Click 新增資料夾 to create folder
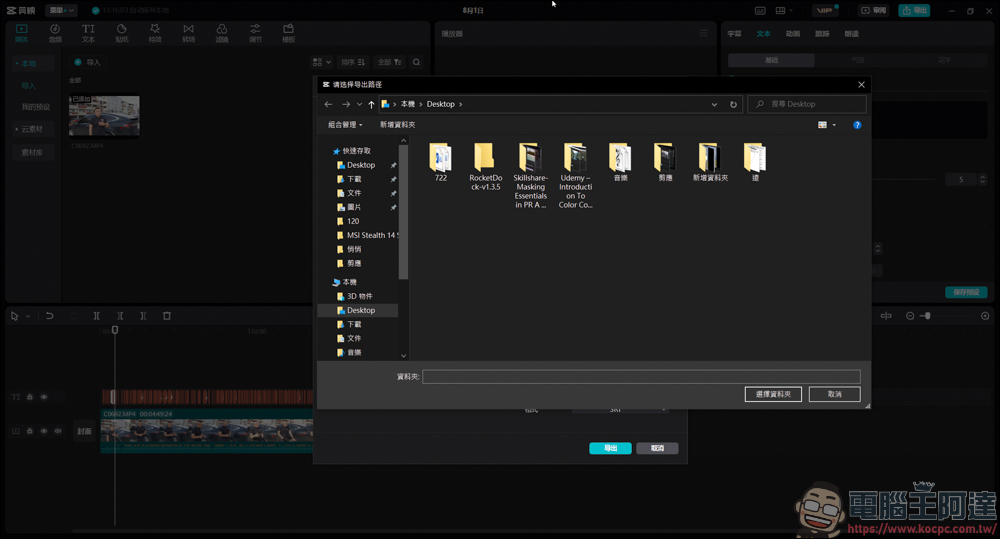Image resolution: width=1000 pixels, height=539 pixels. point(397,125)
